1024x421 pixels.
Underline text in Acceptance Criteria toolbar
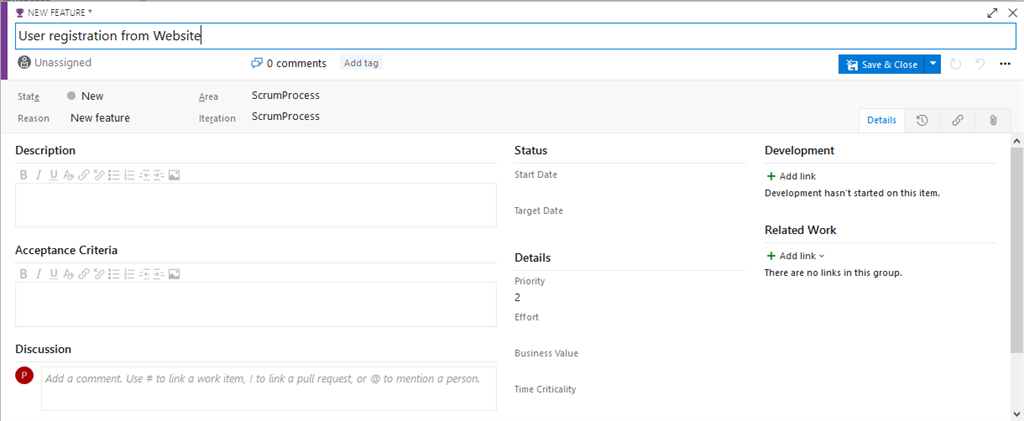click(x=53, y=274)
